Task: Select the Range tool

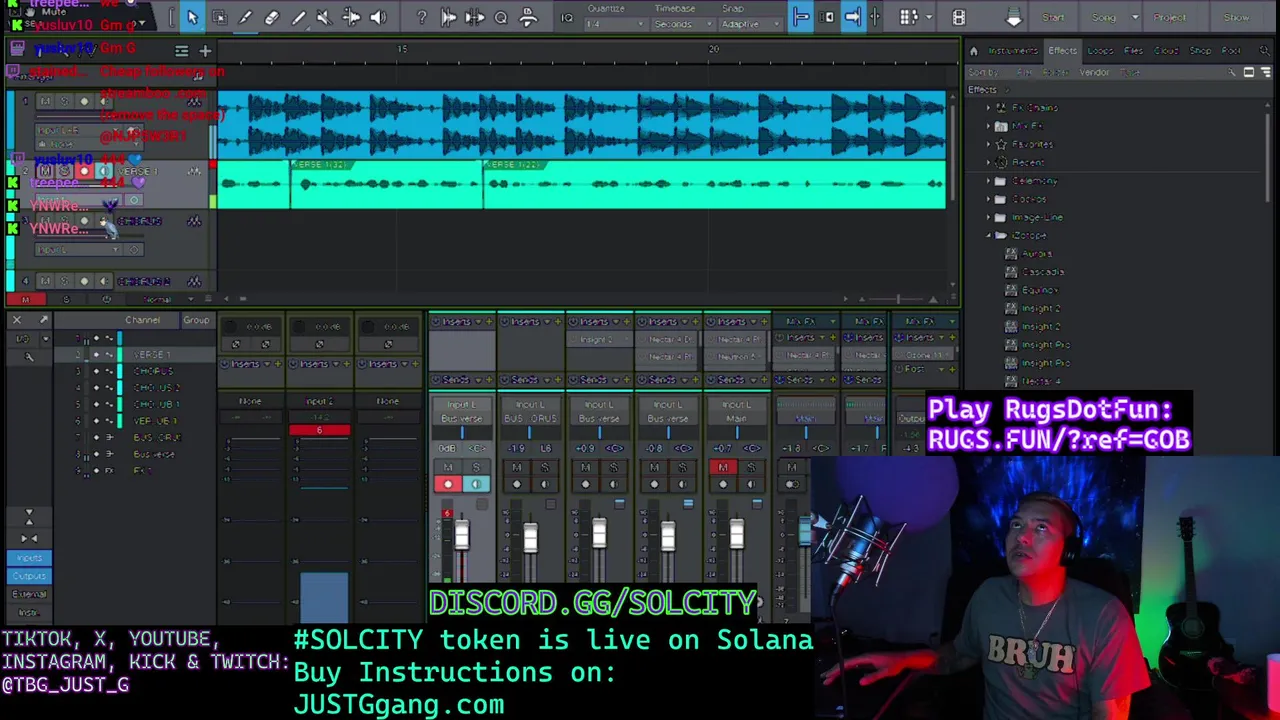Action: (219, 17)
